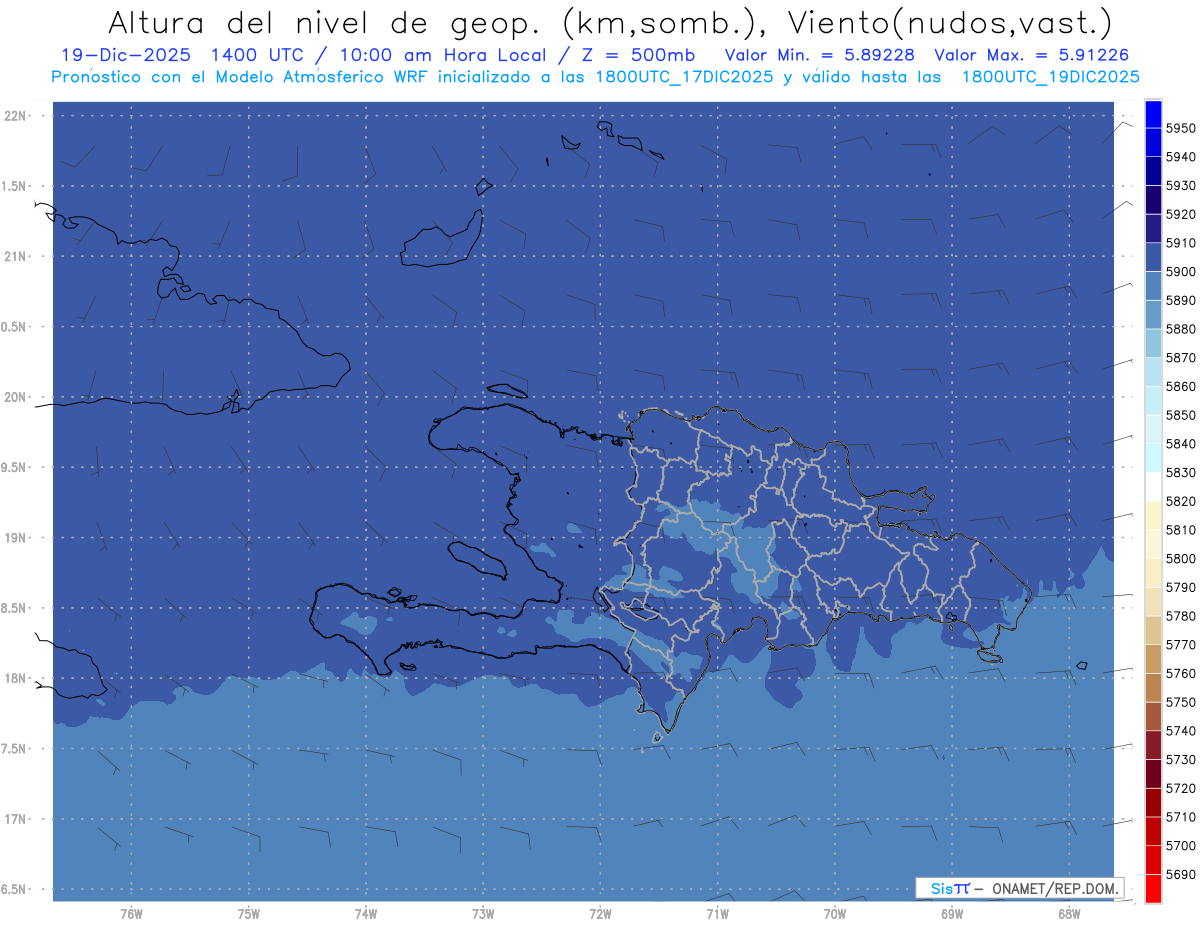The width and height of the screenshot is (1200, 927).
Task: Pick the legend swatch between 5890 and 5900
Action: coord(1153,286)
